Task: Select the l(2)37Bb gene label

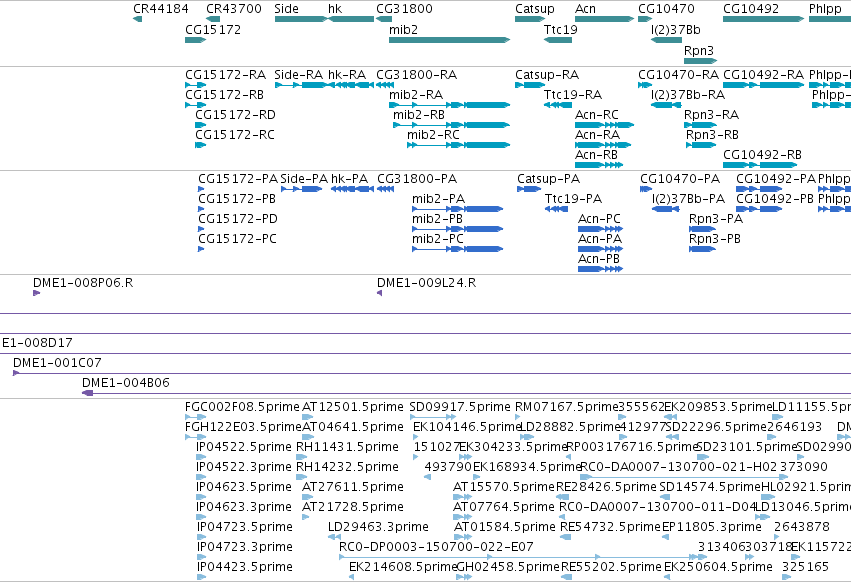Action: coord(676,30)
